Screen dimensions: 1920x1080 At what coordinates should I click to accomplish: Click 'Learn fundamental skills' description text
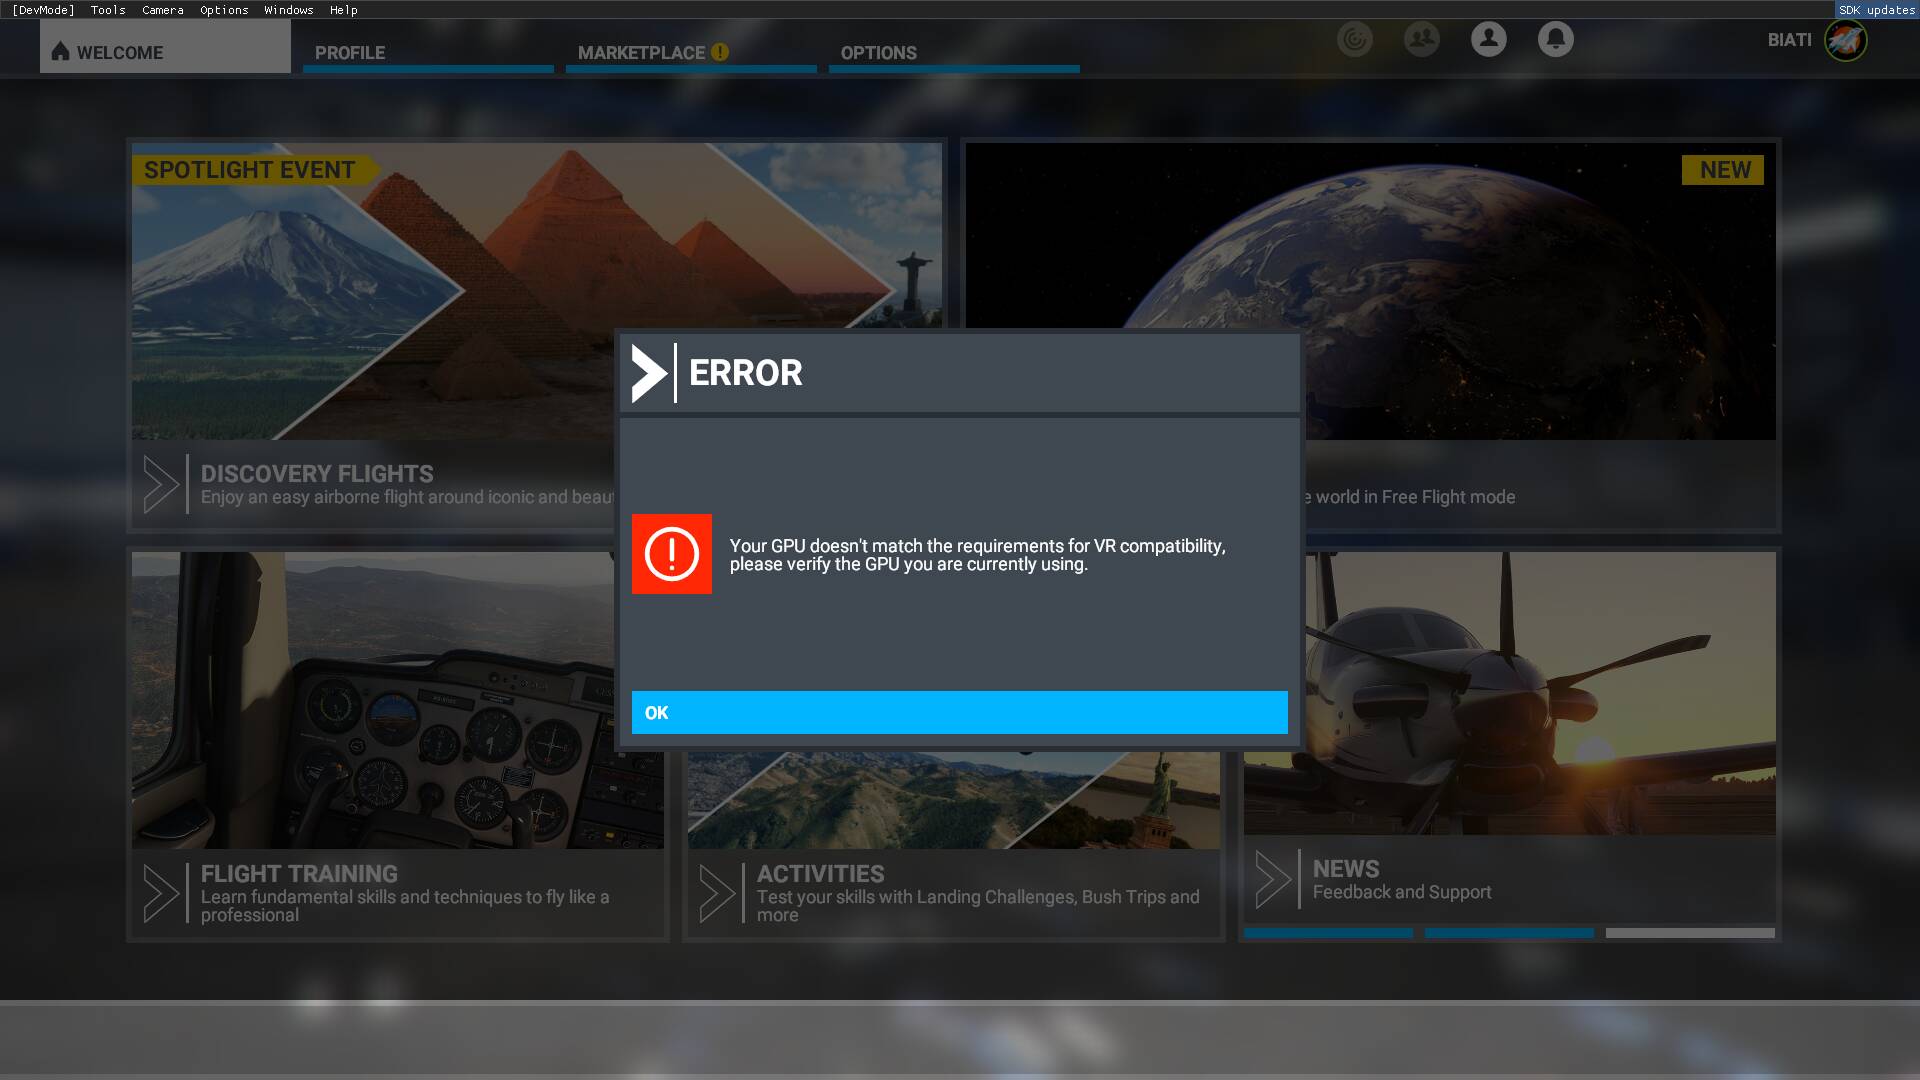[405, 906]
